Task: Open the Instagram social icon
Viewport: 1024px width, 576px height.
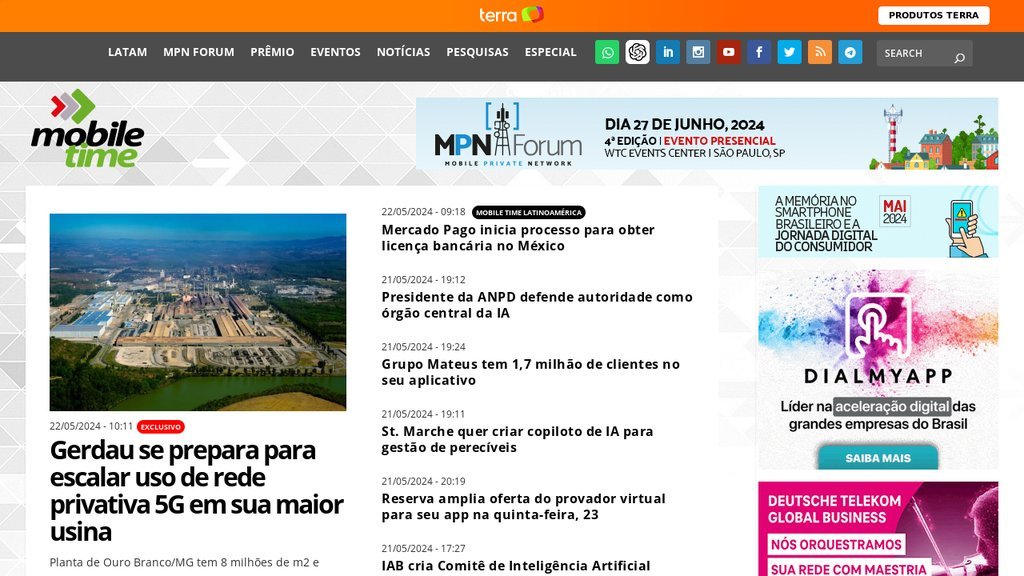Action: (698, 52)
